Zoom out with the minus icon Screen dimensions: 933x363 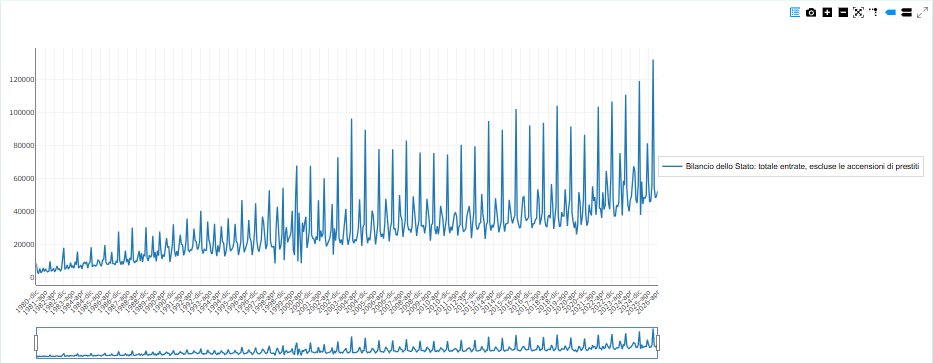843,12
